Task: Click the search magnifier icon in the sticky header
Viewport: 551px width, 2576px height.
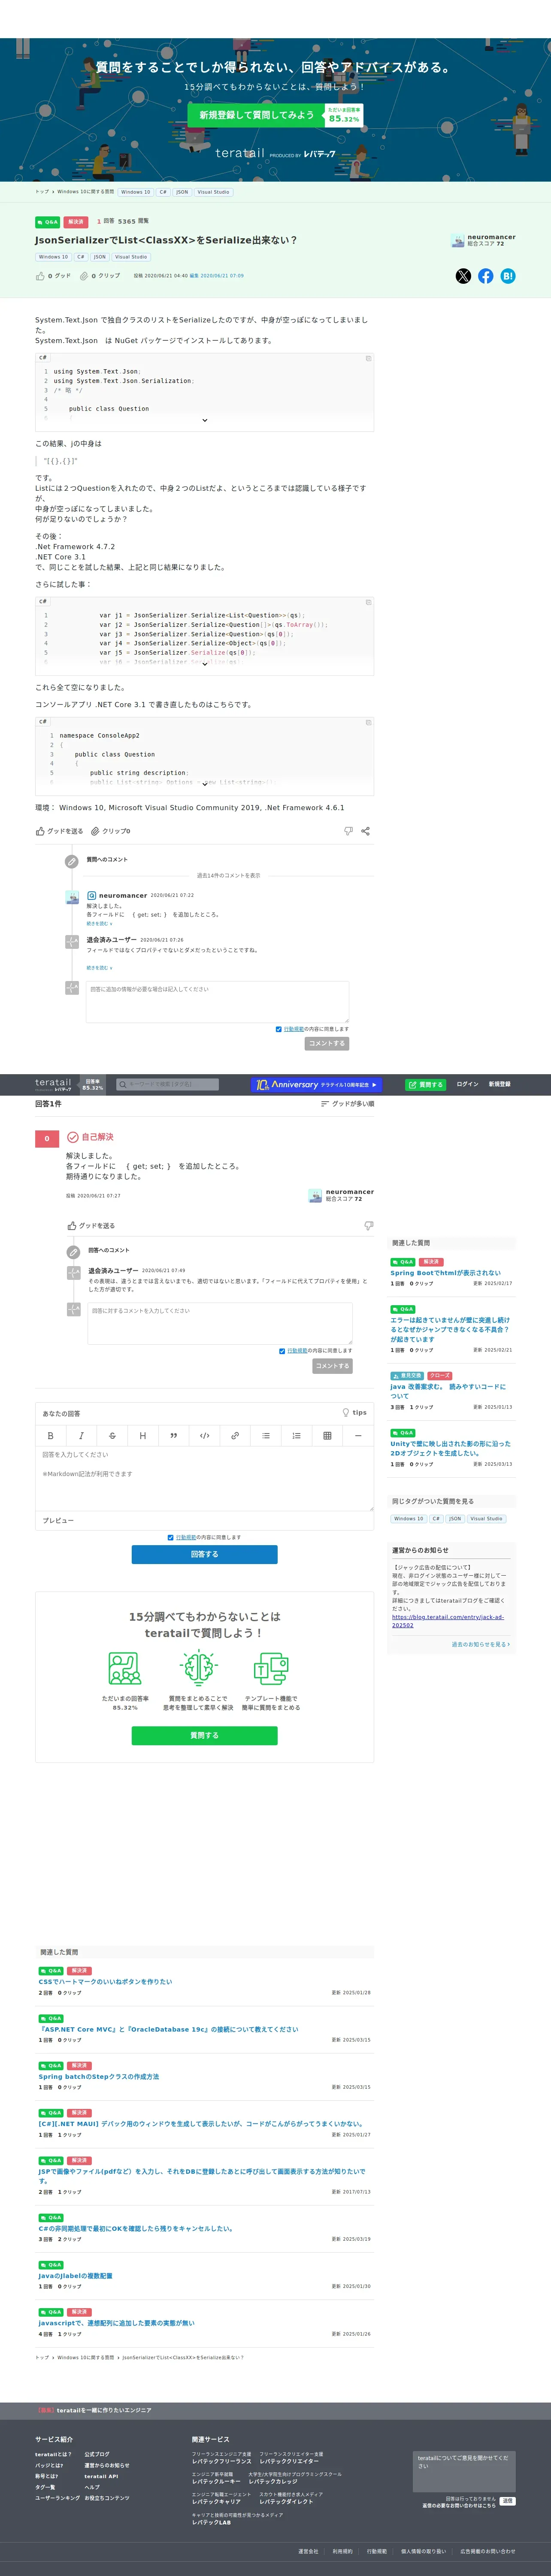Action: pyautogui.click(x=123, y=1084)
